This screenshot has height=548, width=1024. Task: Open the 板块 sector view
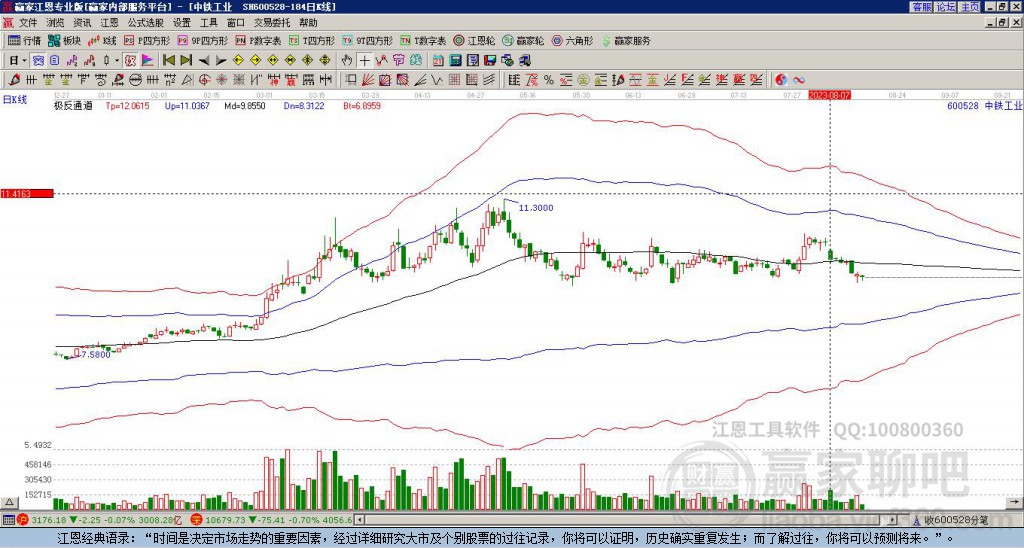tap(64, 41)
